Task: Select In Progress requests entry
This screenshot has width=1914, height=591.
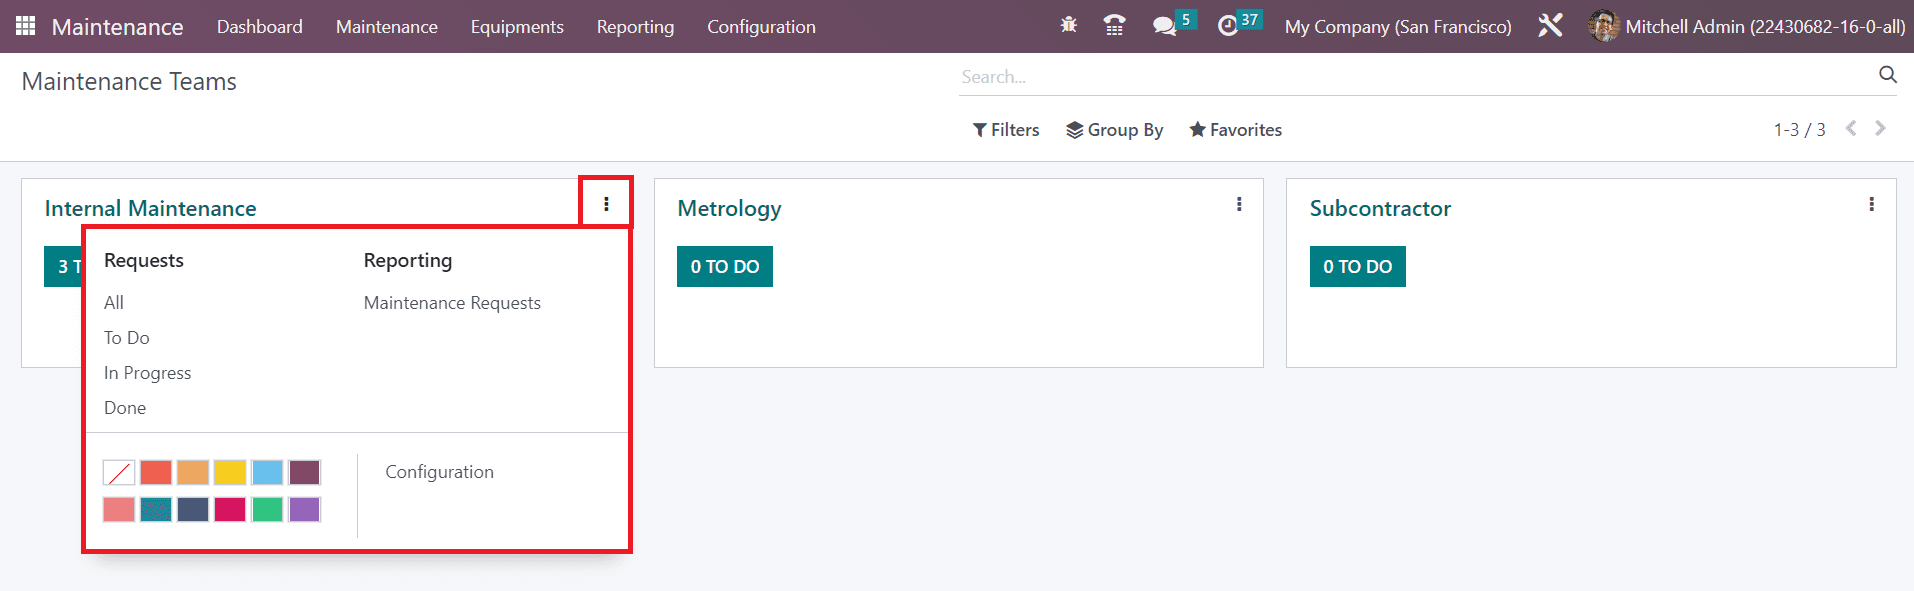Action: [x=147, y=373]
